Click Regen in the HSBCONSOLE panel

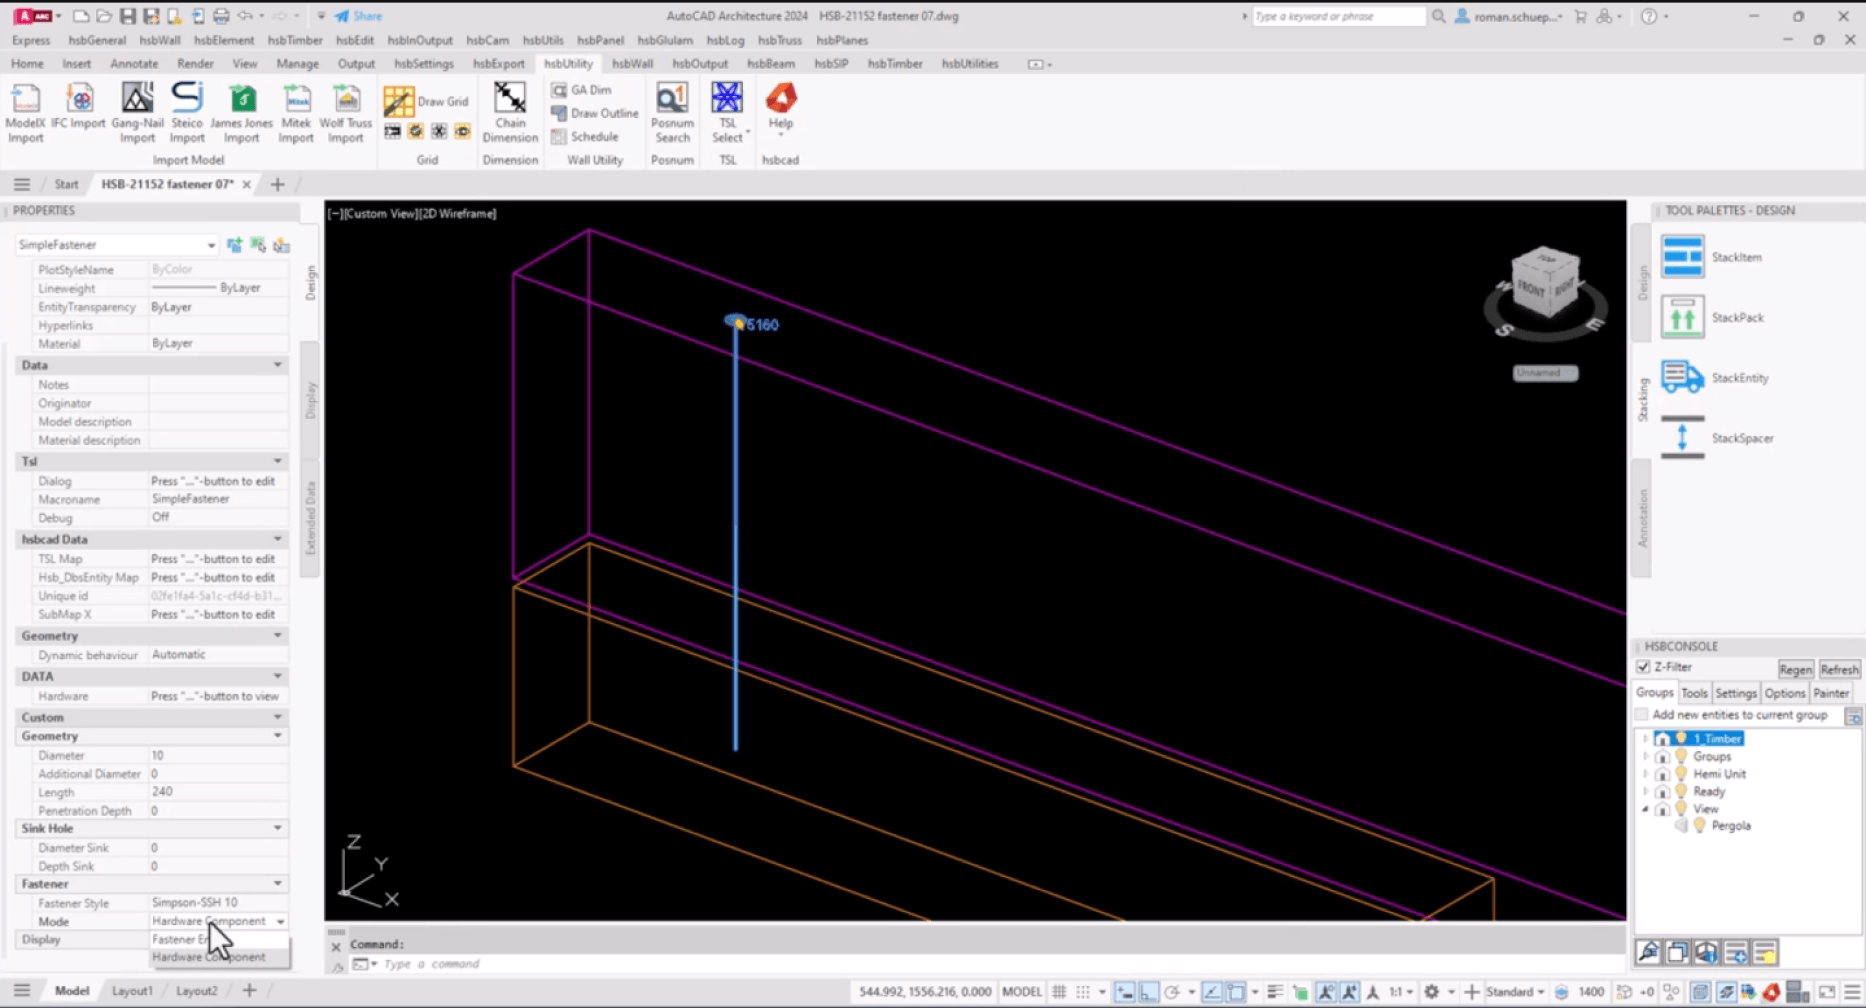pos(1796,668)
